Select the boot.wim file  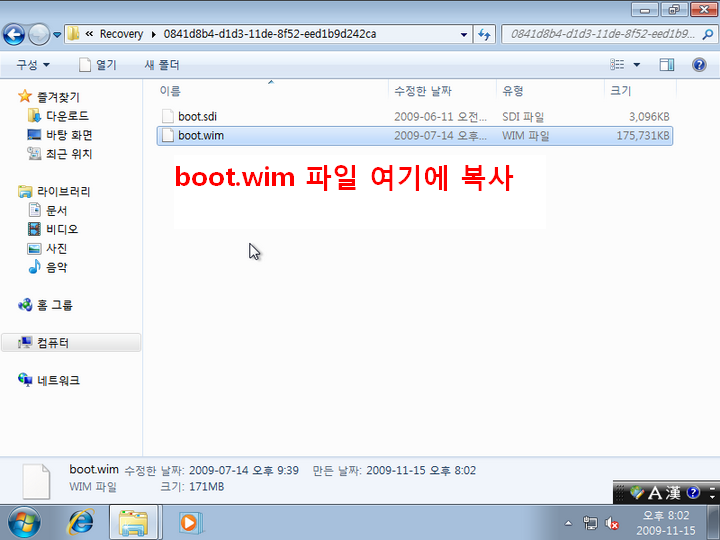click(415, 135)
